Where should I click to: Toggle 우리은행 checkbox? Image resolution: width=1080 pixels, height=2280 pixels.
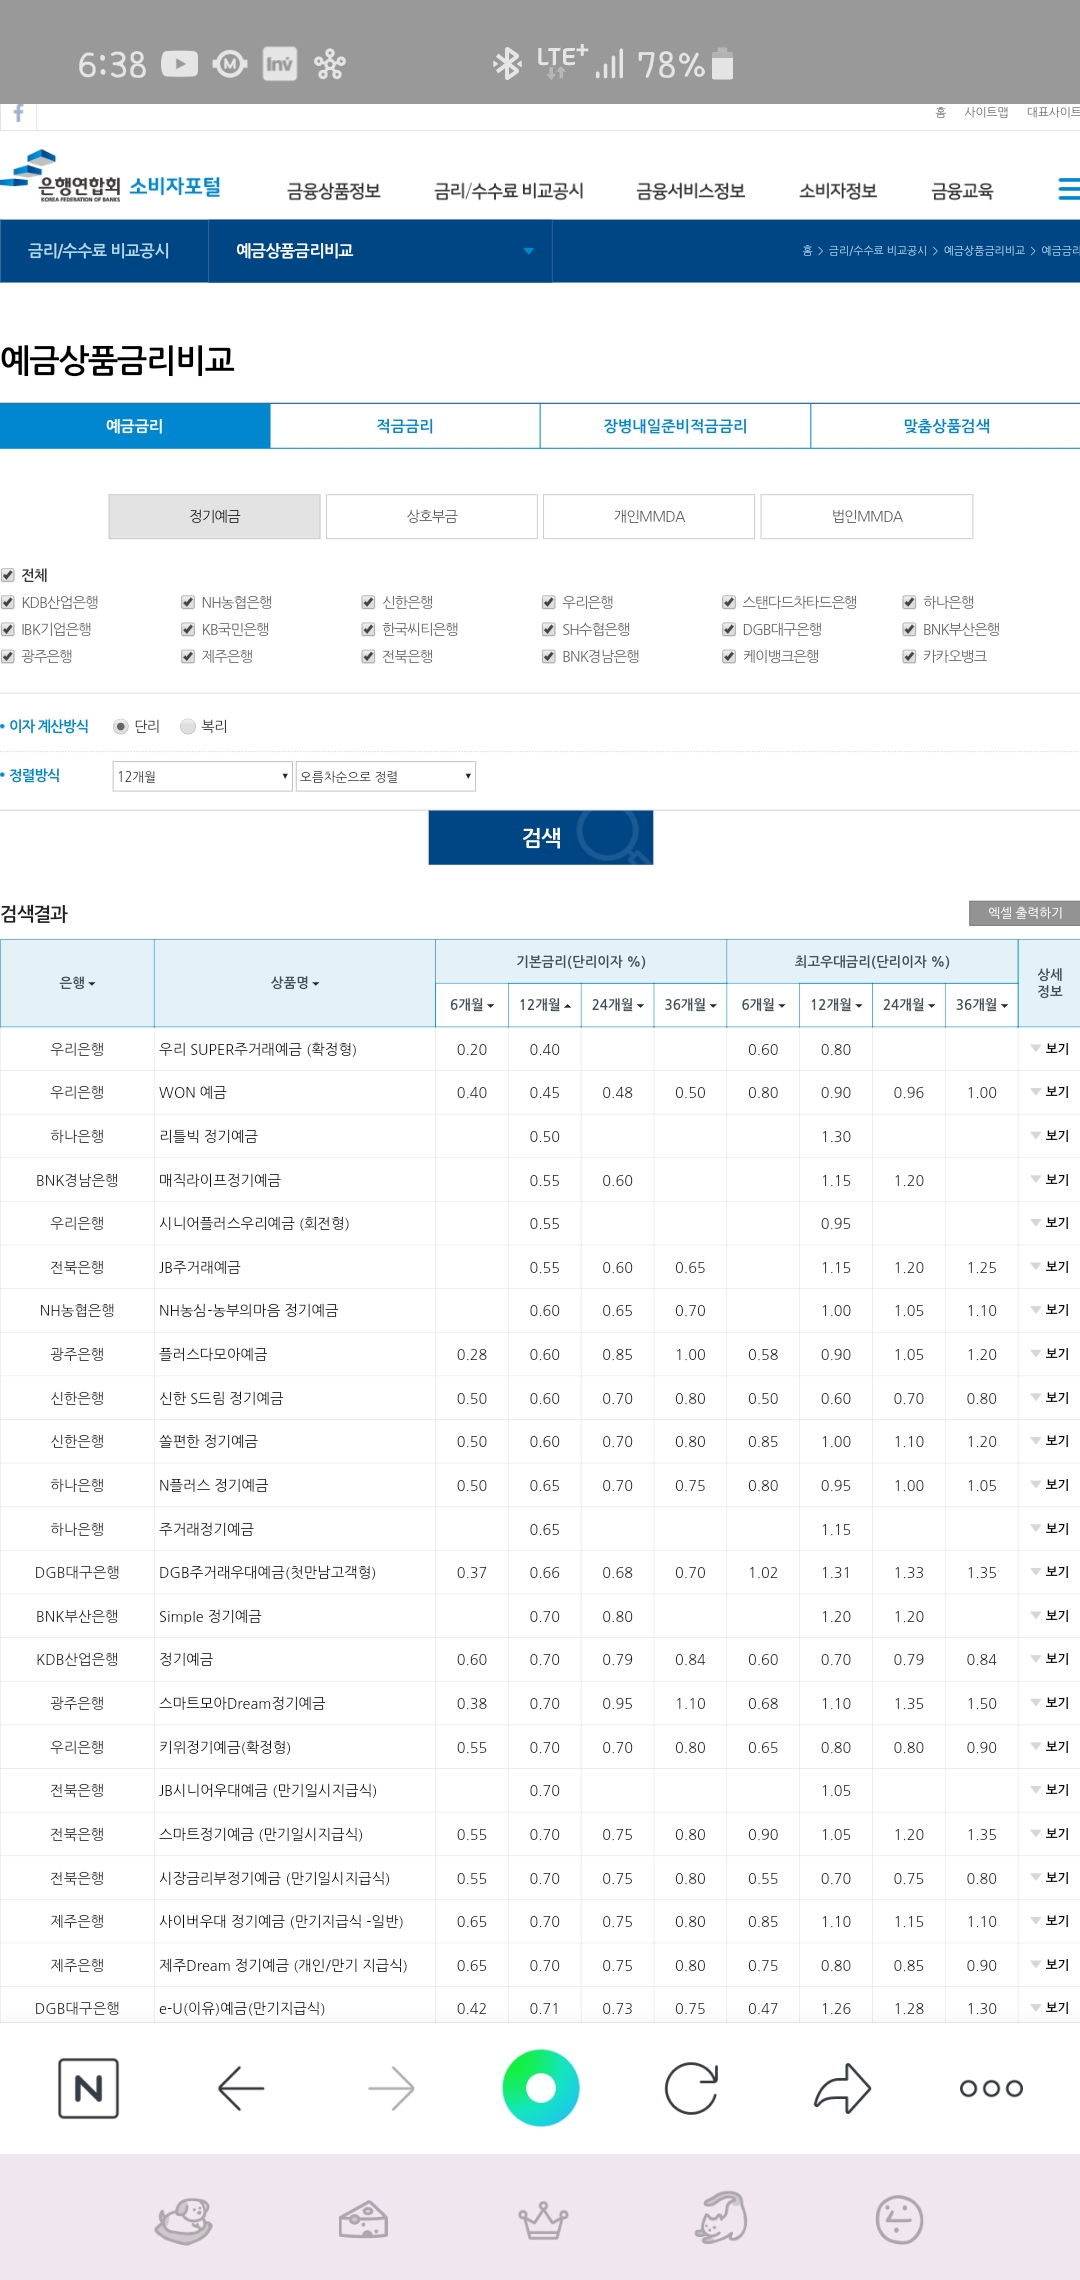[548, 602]
